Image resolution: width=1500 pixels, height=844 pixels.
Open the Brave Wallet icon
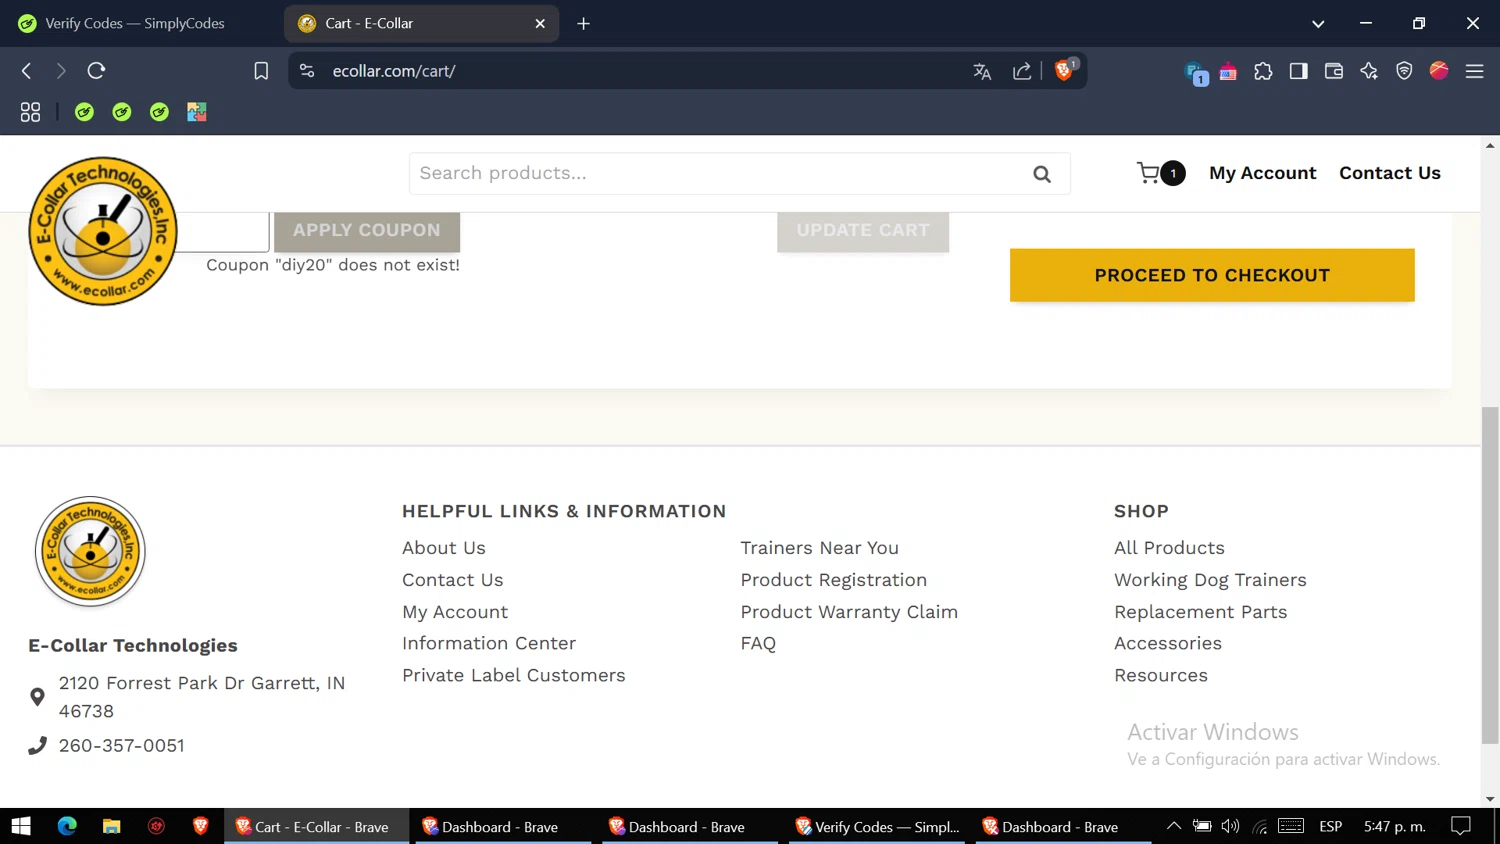[x=1333, y=71]
